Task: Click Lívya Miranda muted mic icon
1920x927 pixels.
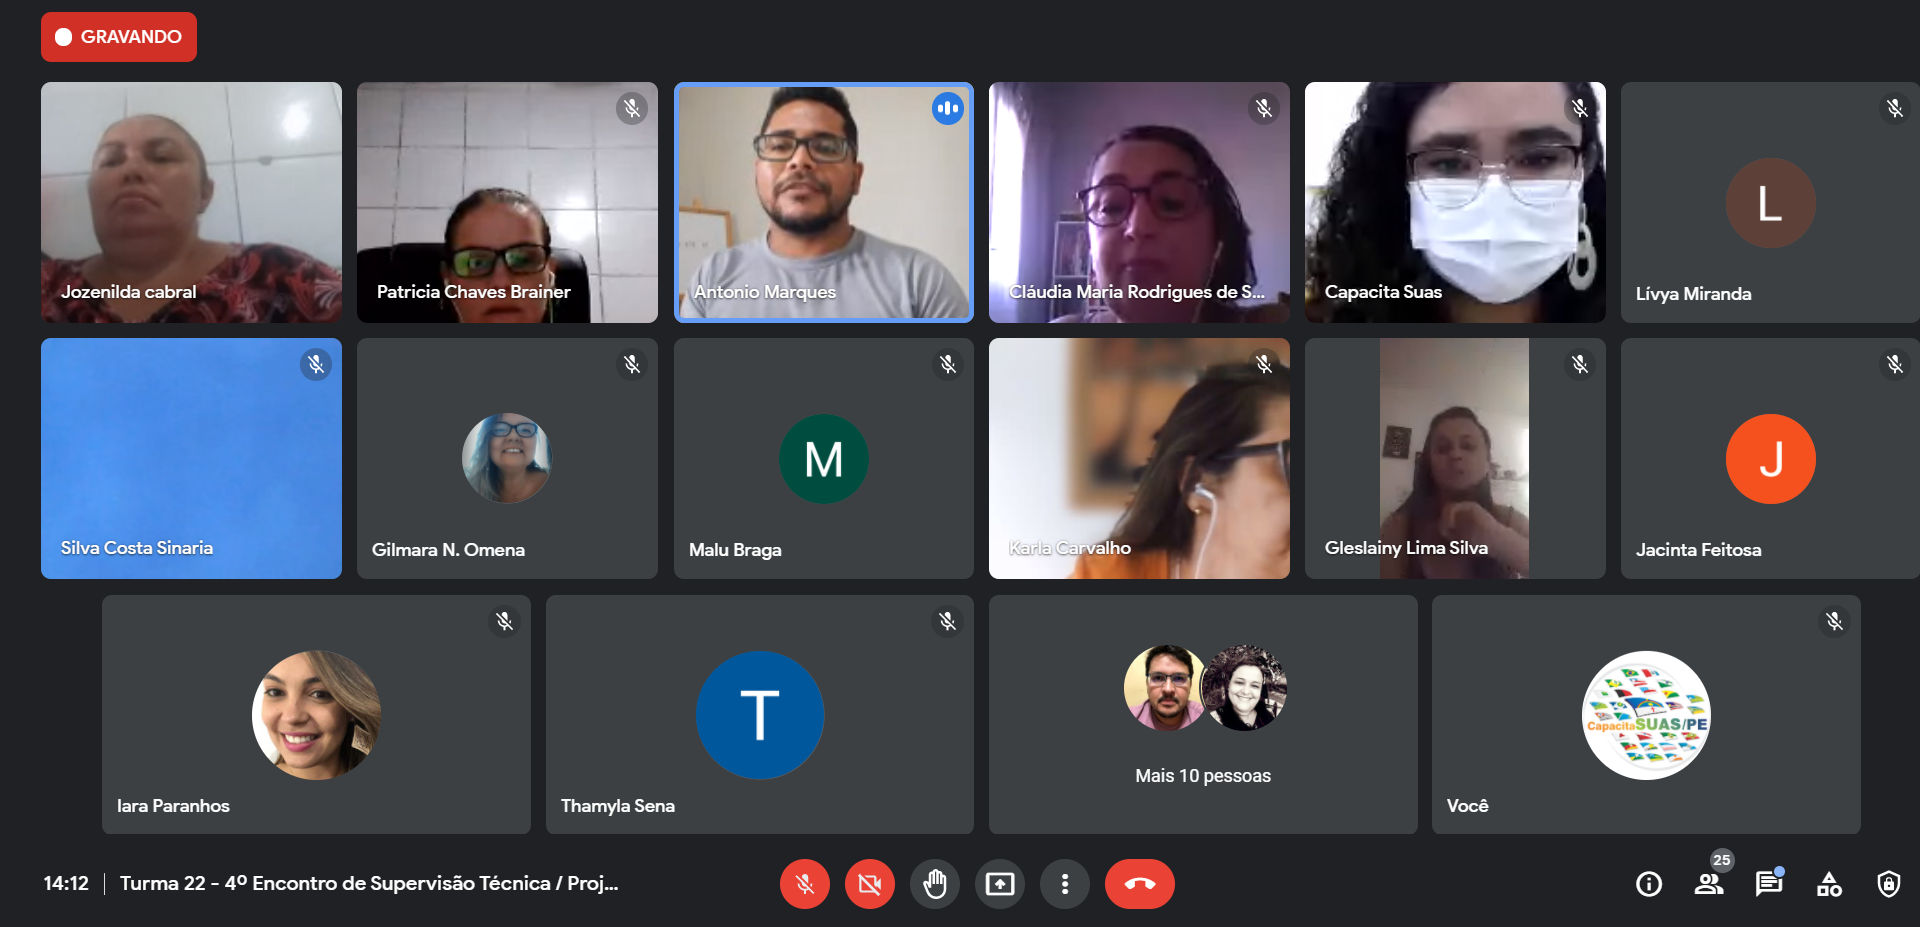Action: point(1895,108)
